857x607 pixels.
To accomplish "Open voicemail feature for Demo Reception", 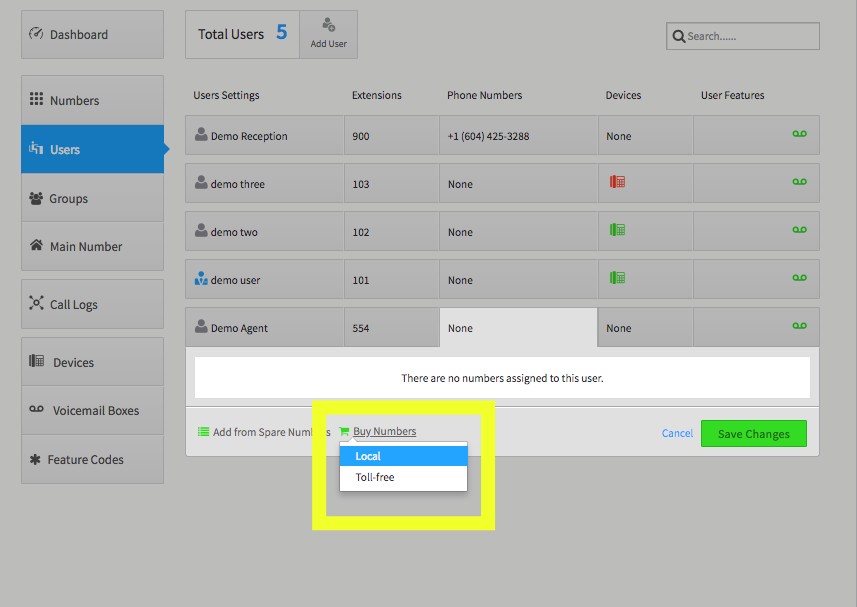I will pyautogui.click(x=799, y=134).
